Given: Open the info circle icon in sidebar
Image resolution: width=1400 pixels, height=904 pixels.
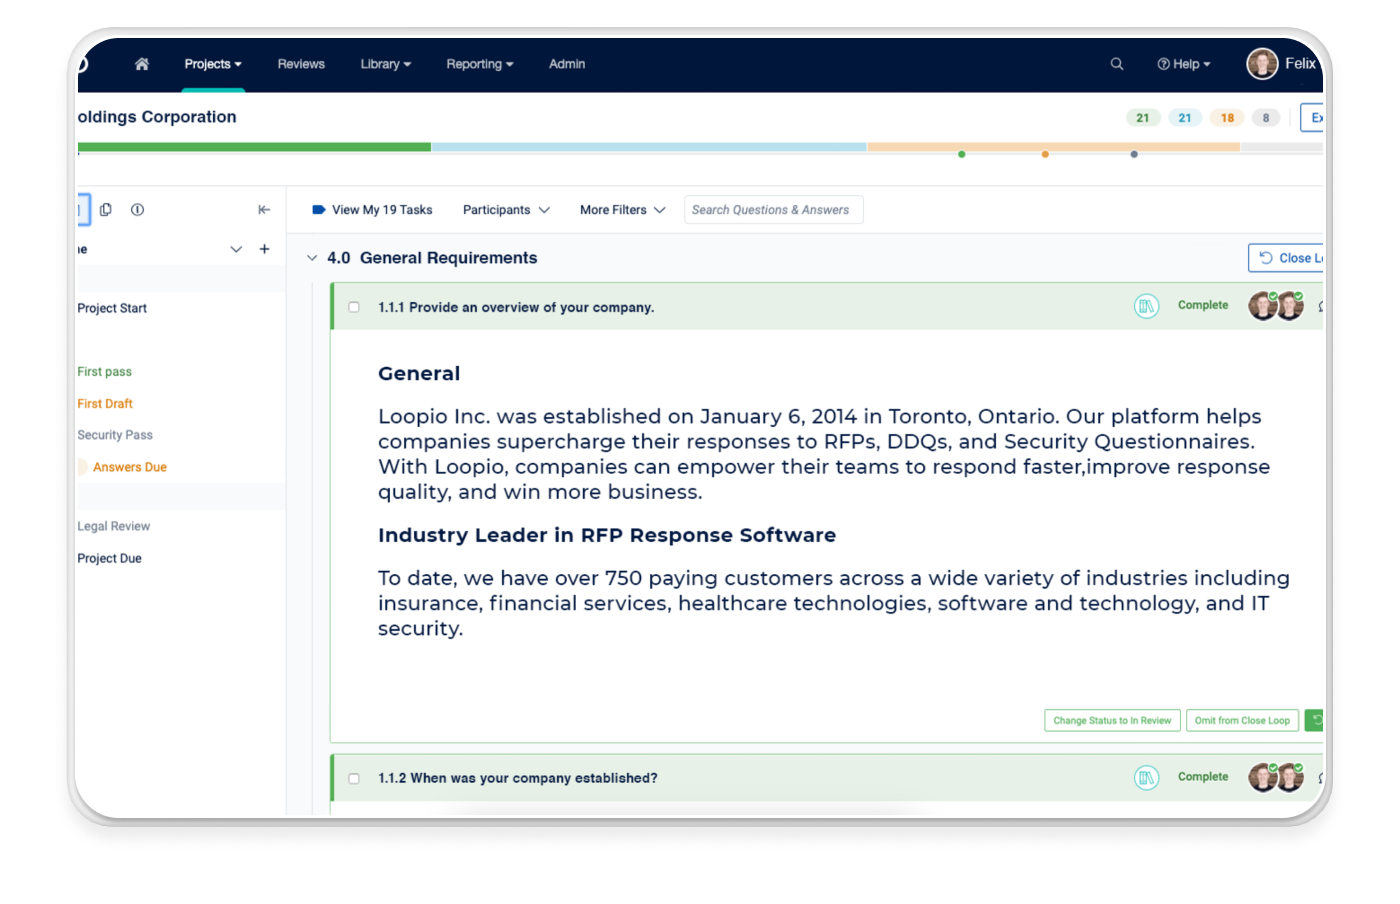Looking at the screenshot, I should click(138, 210).
